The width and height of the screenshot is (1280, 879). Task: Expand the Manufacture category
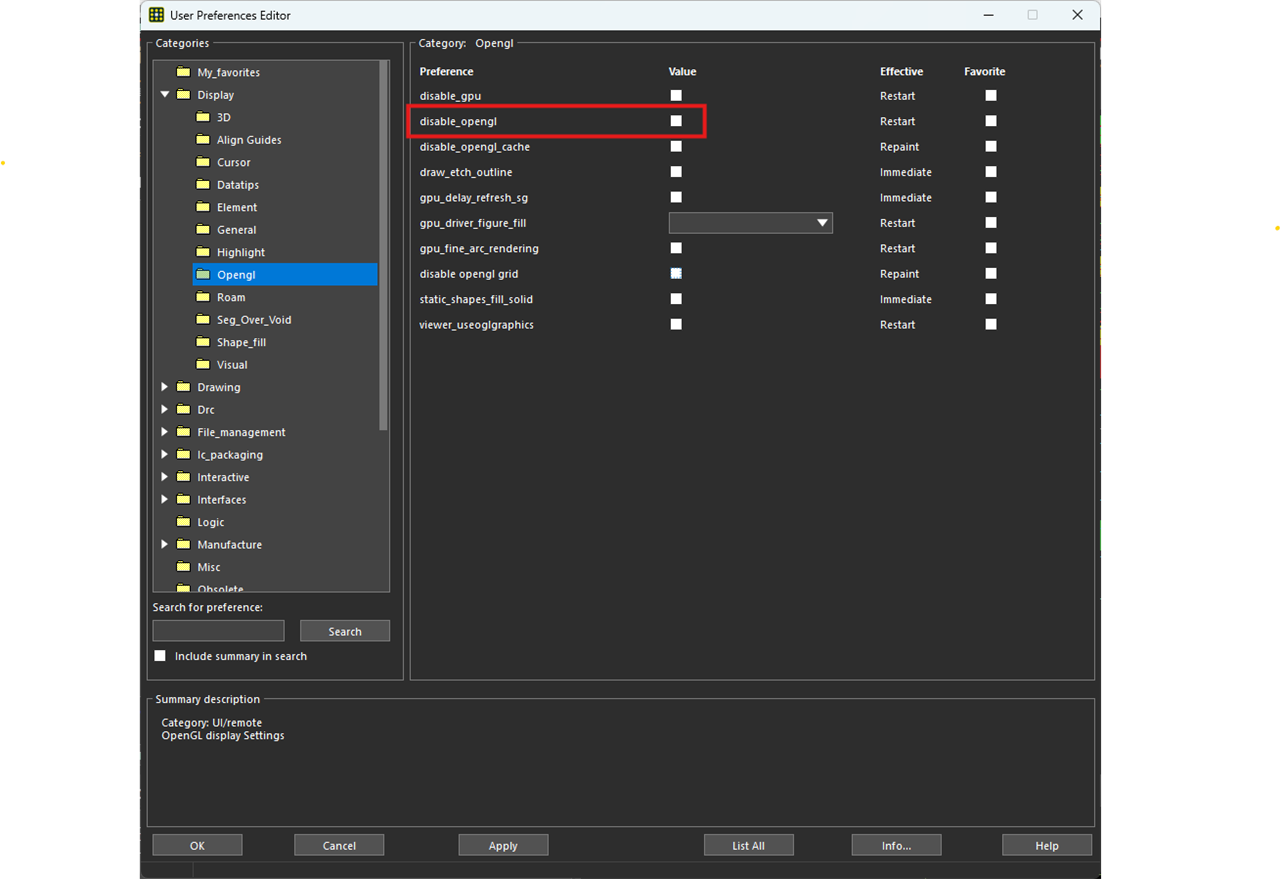(x=165, y=545)
